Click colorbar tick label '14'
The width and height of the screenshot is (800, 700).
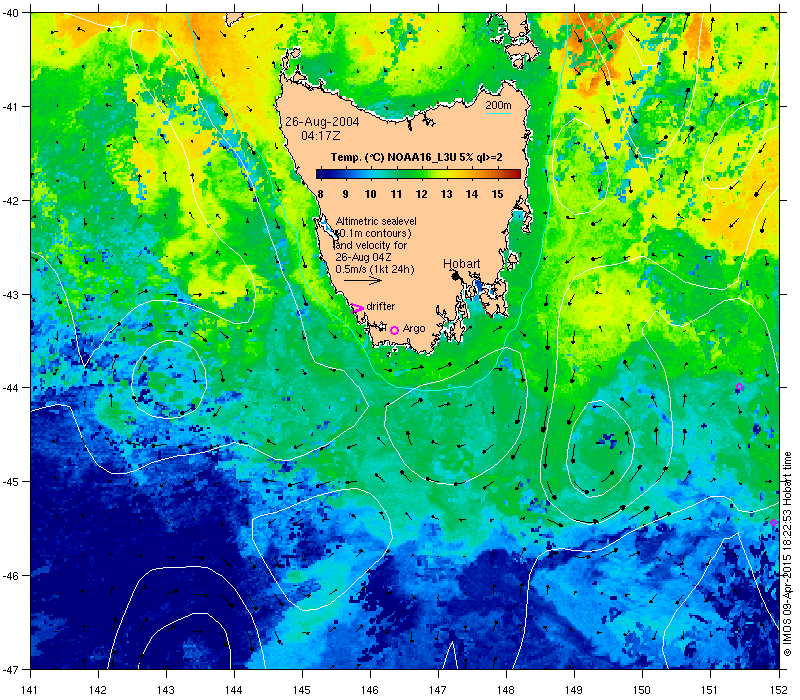click(472, 194)
